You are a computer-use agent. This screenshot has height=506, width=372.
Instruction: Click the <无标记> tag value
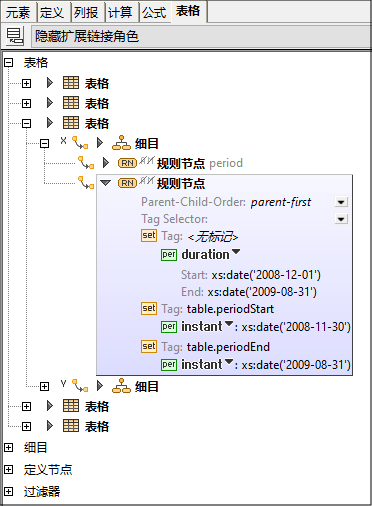213,237
